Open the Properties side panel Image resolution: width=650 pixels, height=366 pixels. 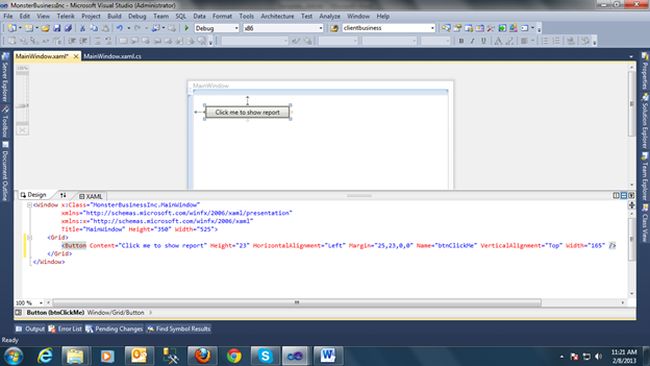coord(645,71)
